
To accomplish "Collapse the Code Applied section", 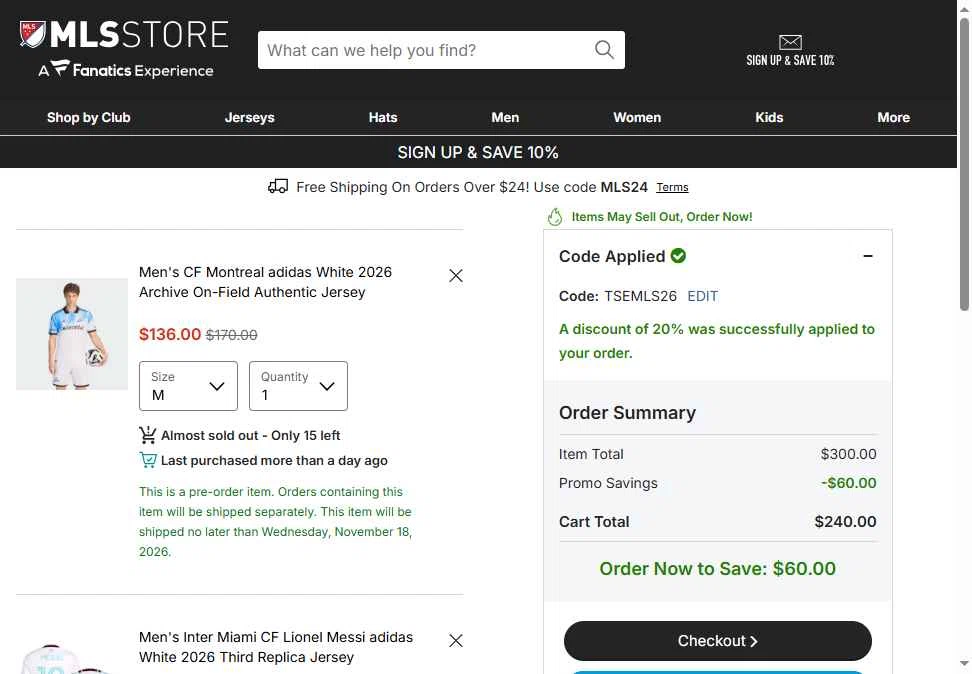I will 868,255.
